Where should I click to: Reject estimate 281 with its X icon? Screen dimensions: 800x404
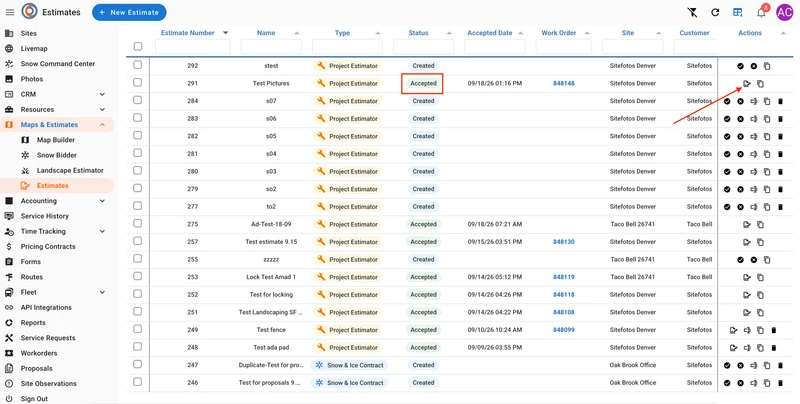tap(740, 154)
